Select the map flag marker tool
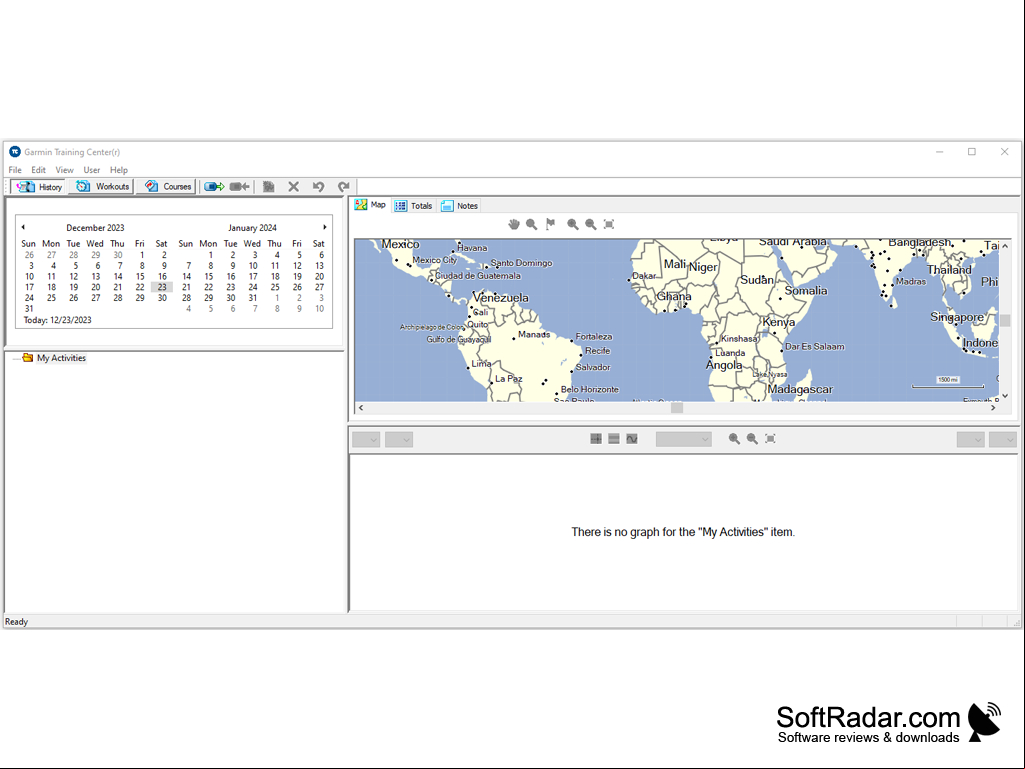This screenshot has height=769, width=1025. pyautogui.click(x=550, y=224)
